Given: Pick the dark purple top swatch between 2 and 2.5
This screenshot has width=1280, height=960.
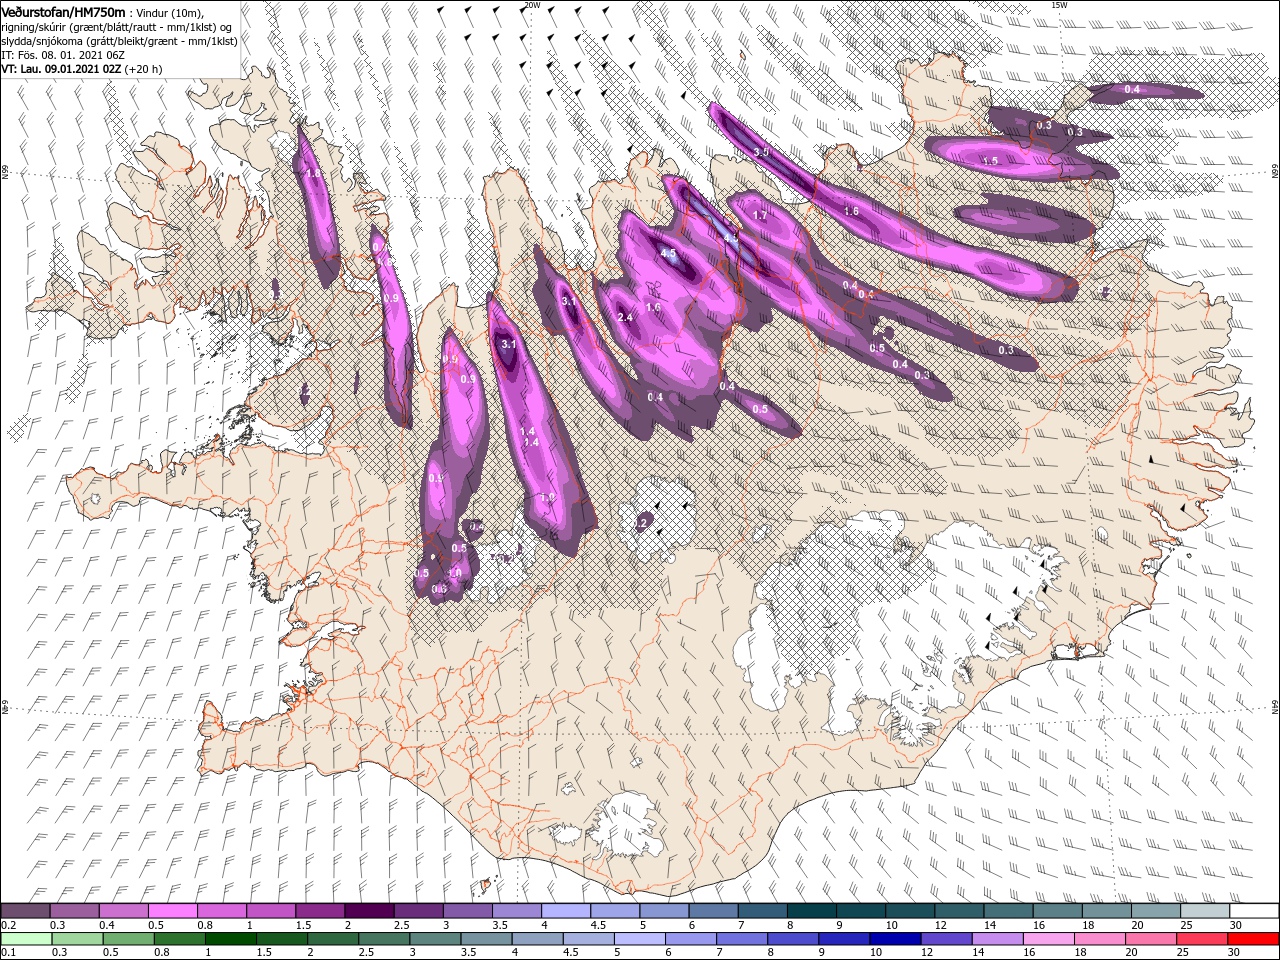Looking at the screenshot, I should 368,911.
